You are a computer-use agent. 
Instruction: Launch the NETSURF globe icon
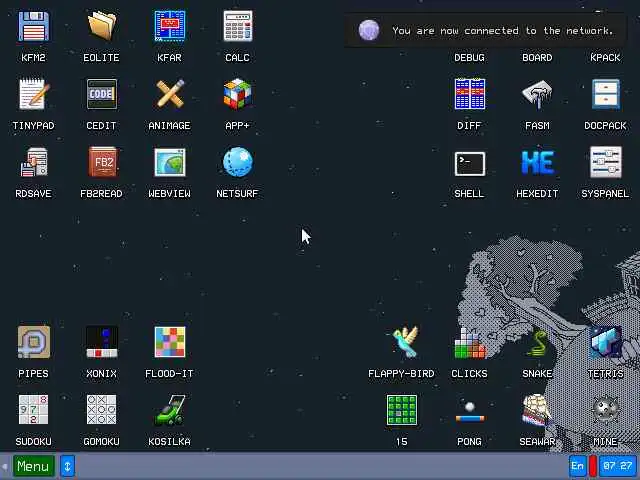click(x=238, y=162)
